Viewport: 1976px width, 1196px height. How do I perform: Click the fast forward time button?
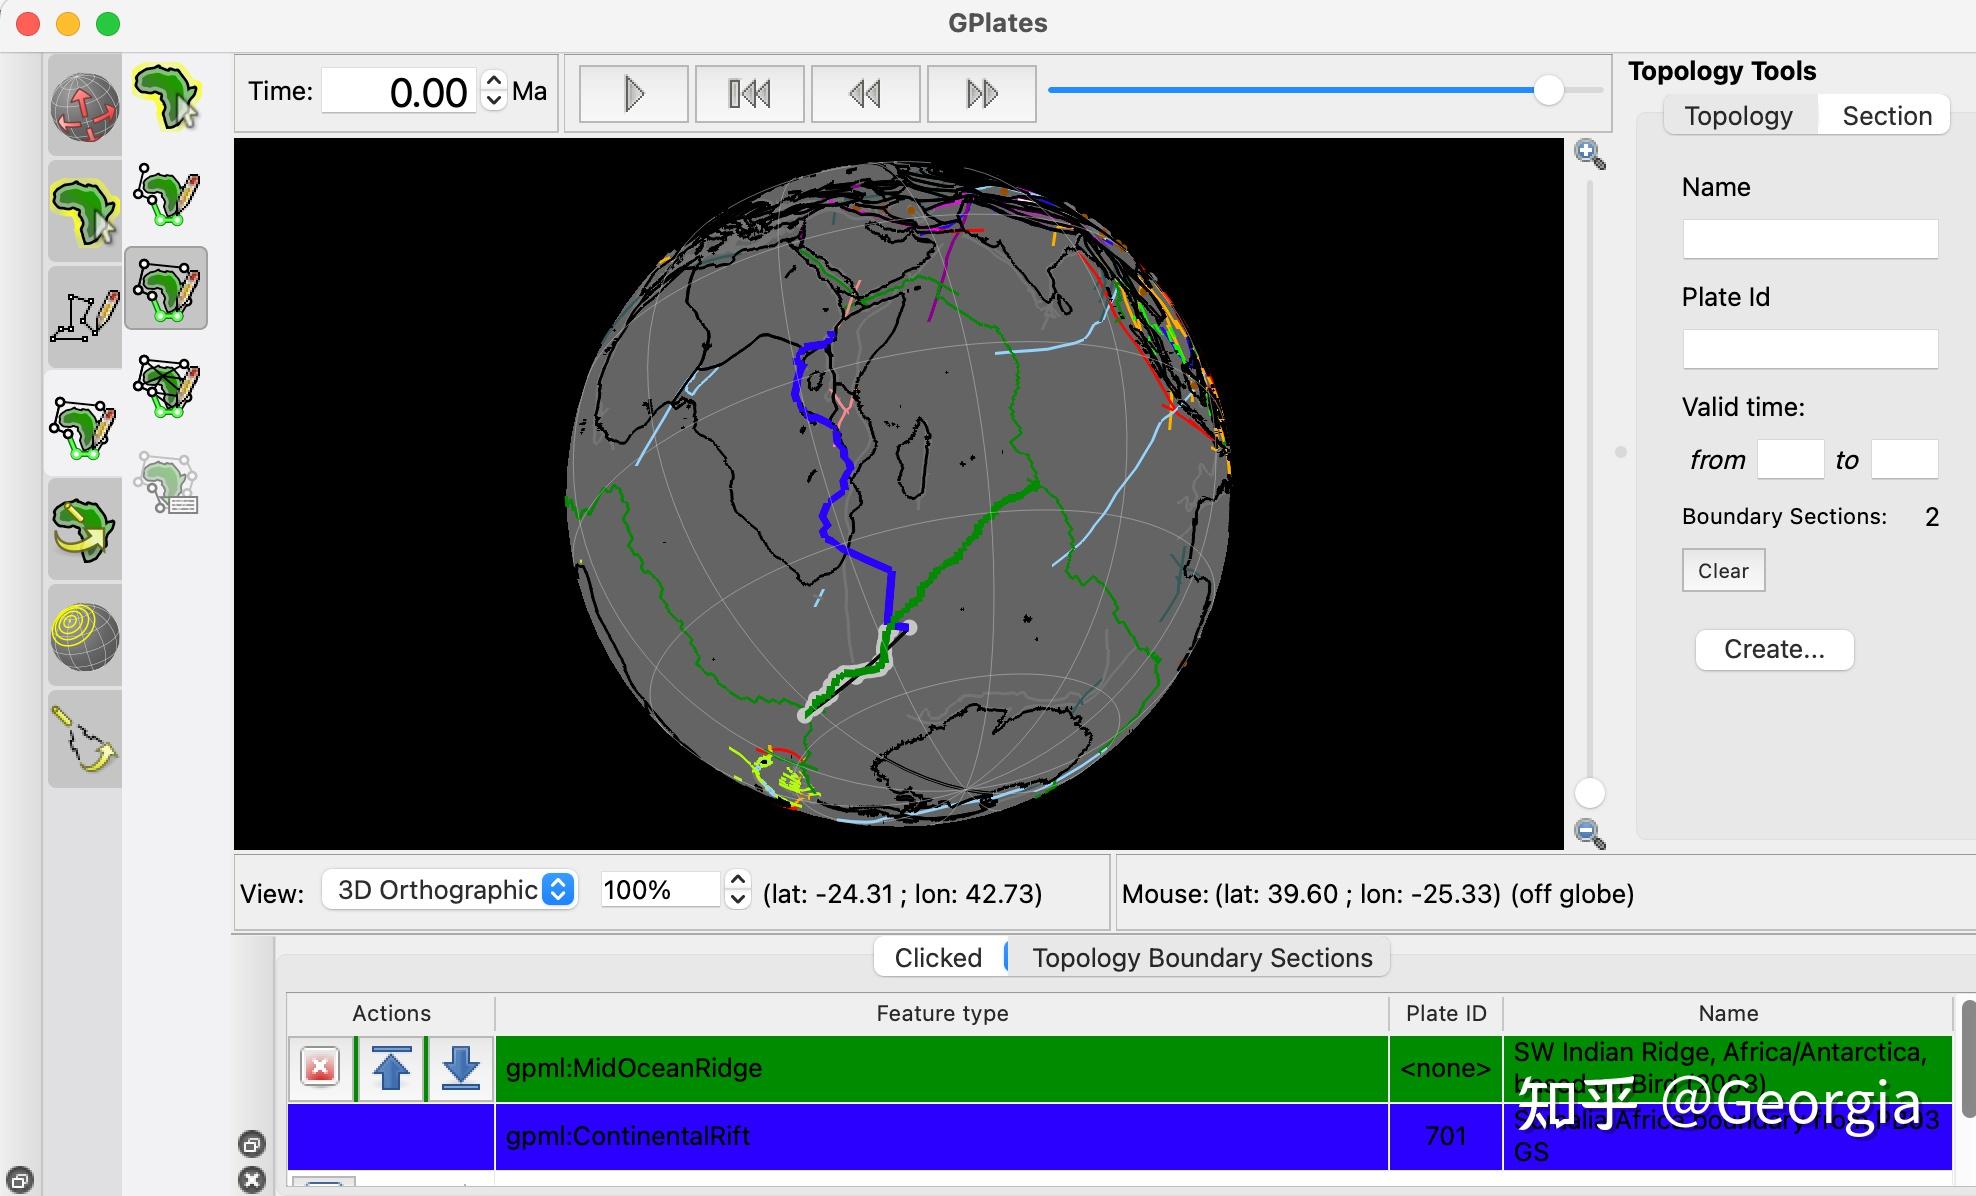(x=981, y=94)
